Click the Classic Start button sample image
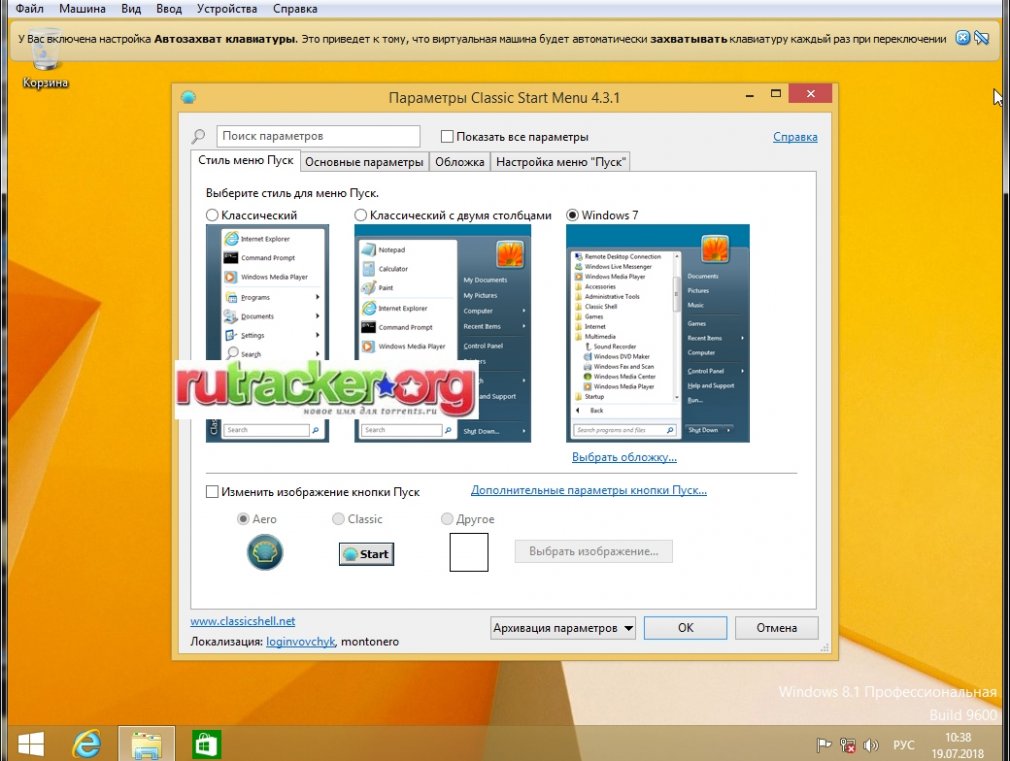The height and width of the screenshot is (761, 1010). click(367, 554)
